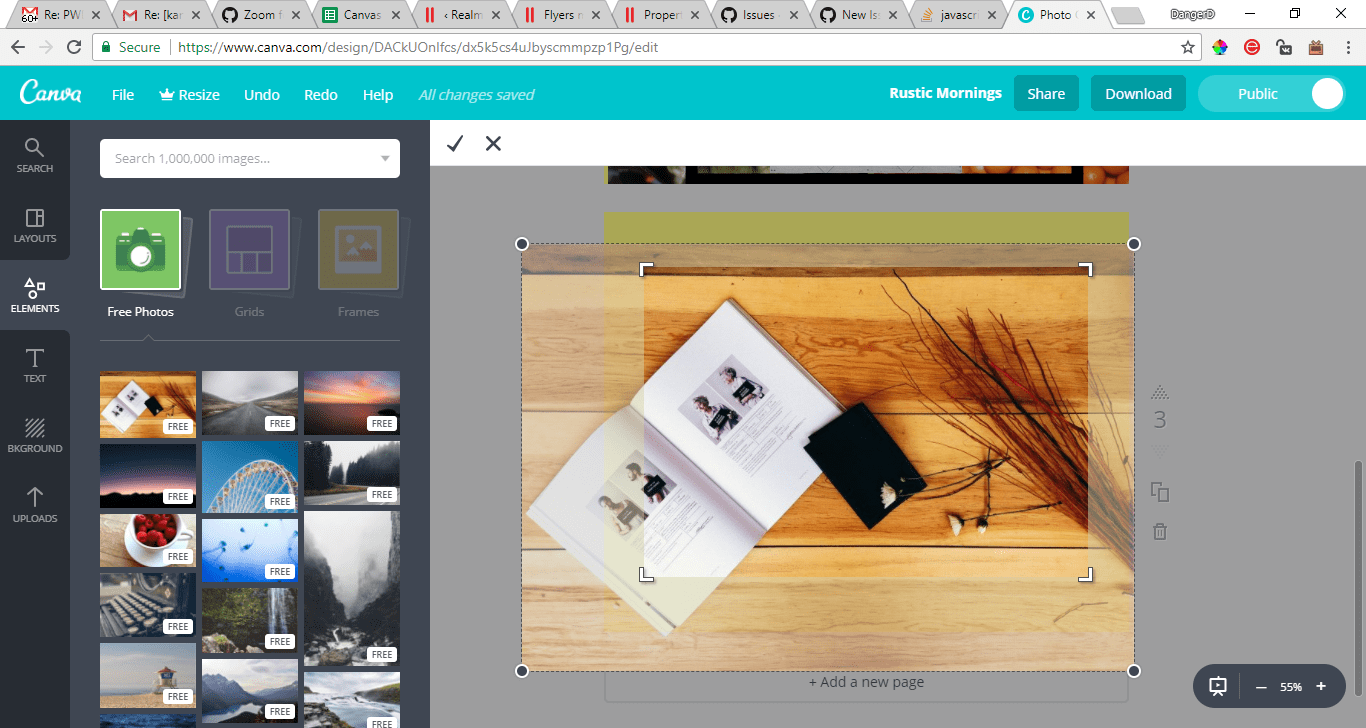Cancel the crop with the X icon
This screenshot has width=1366, height=728.
point(493,143)
